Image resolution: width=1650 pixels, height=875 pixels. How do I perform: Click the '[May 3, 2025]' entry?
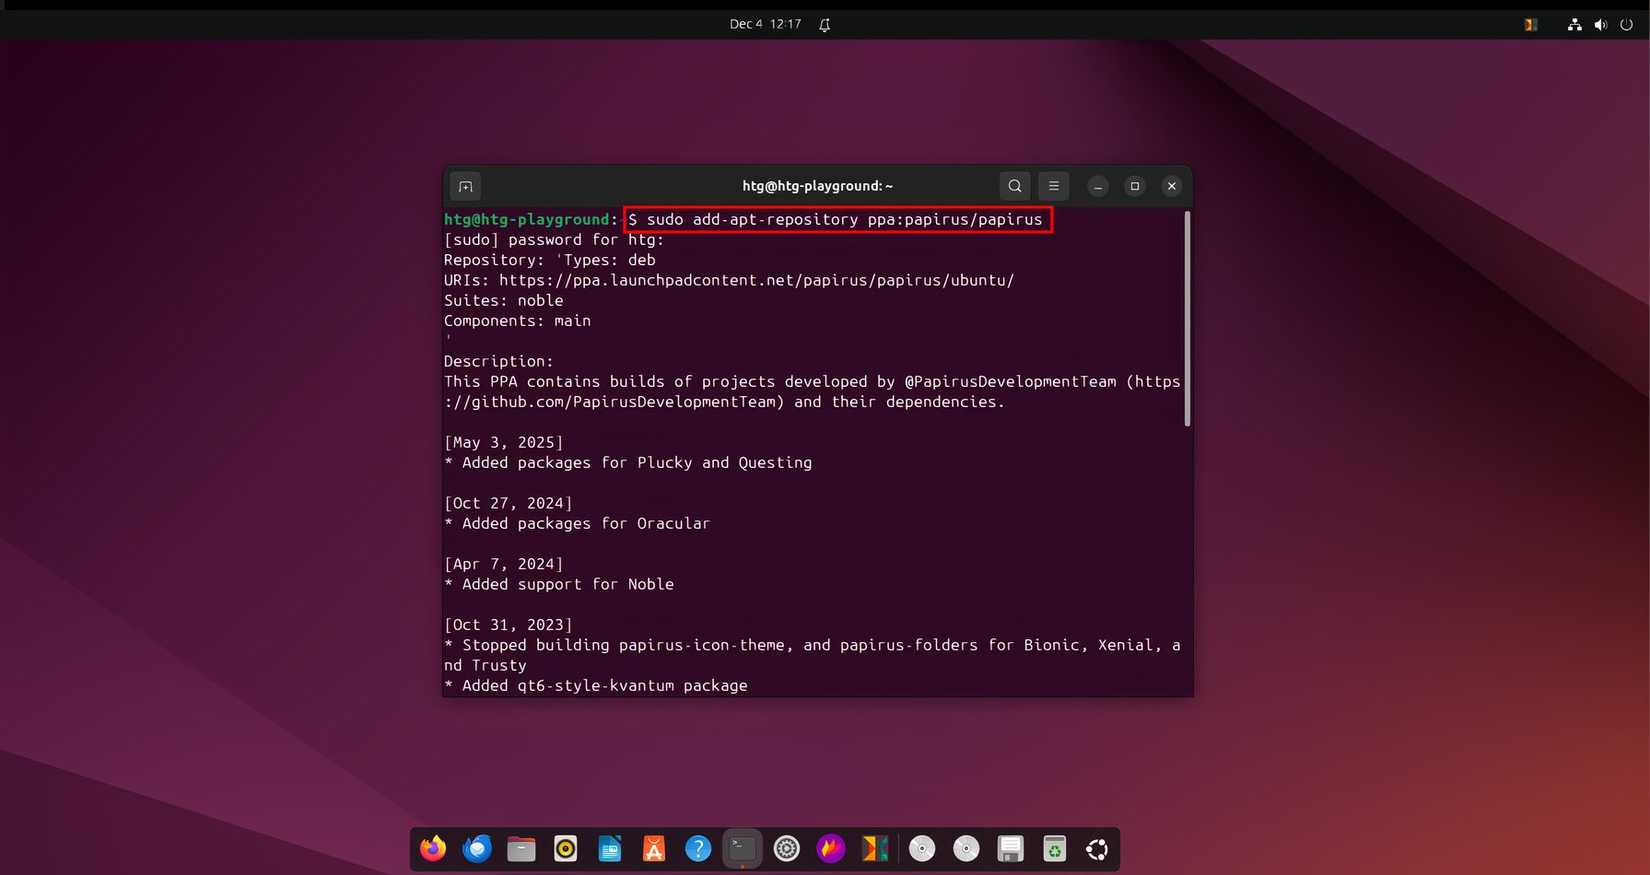point(504,442)
